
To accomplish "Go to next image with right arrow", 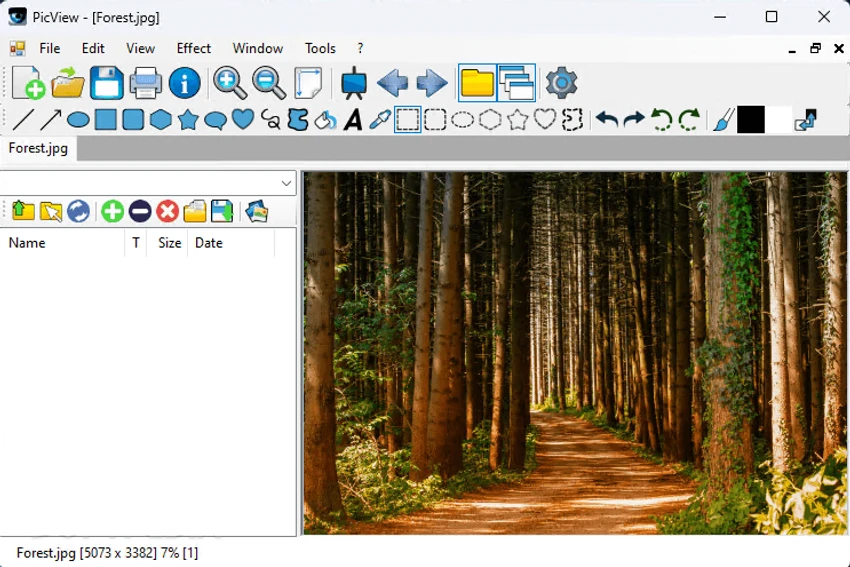I will click(432, 83).
